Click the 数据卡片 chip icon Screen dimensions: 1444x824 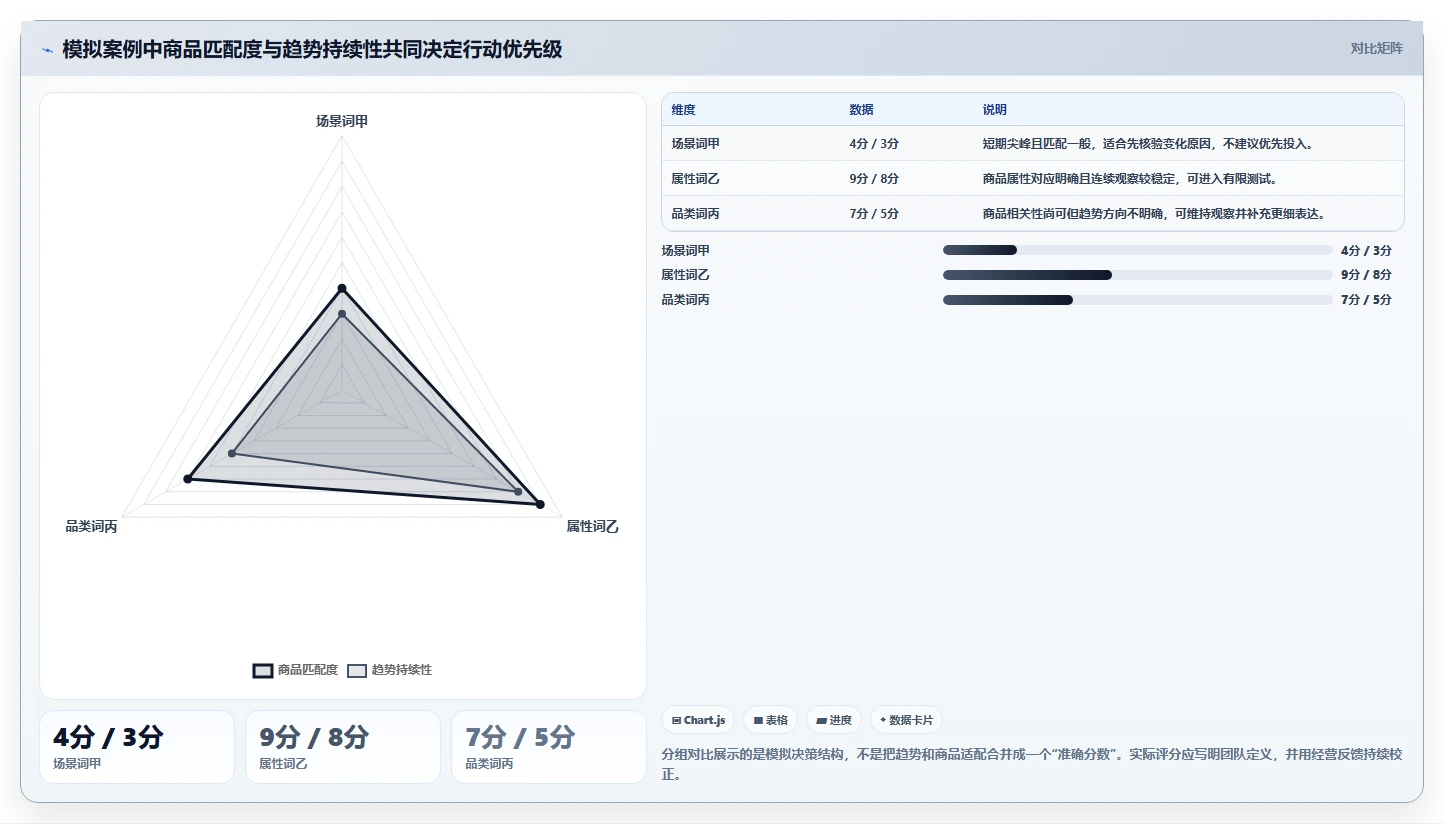883,720
